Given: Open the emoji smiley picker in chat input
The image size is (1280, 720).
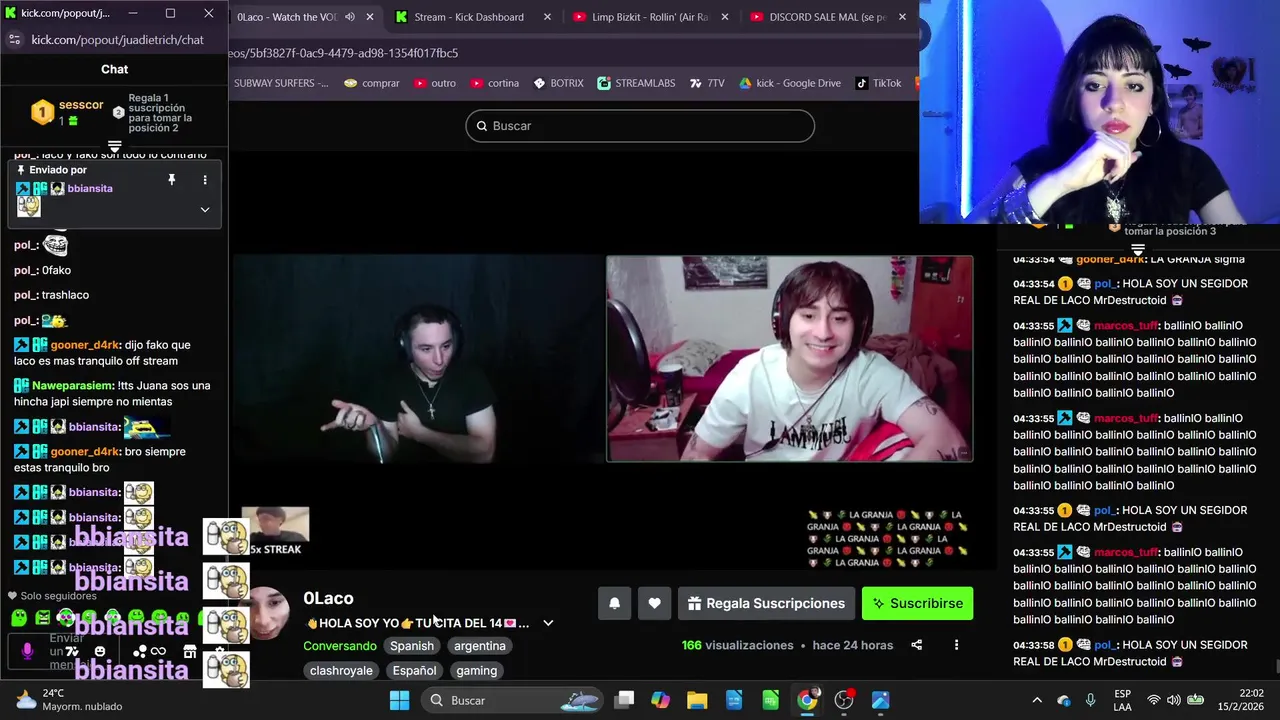Looking at the screenshot, I should click(x=100, y=651).
